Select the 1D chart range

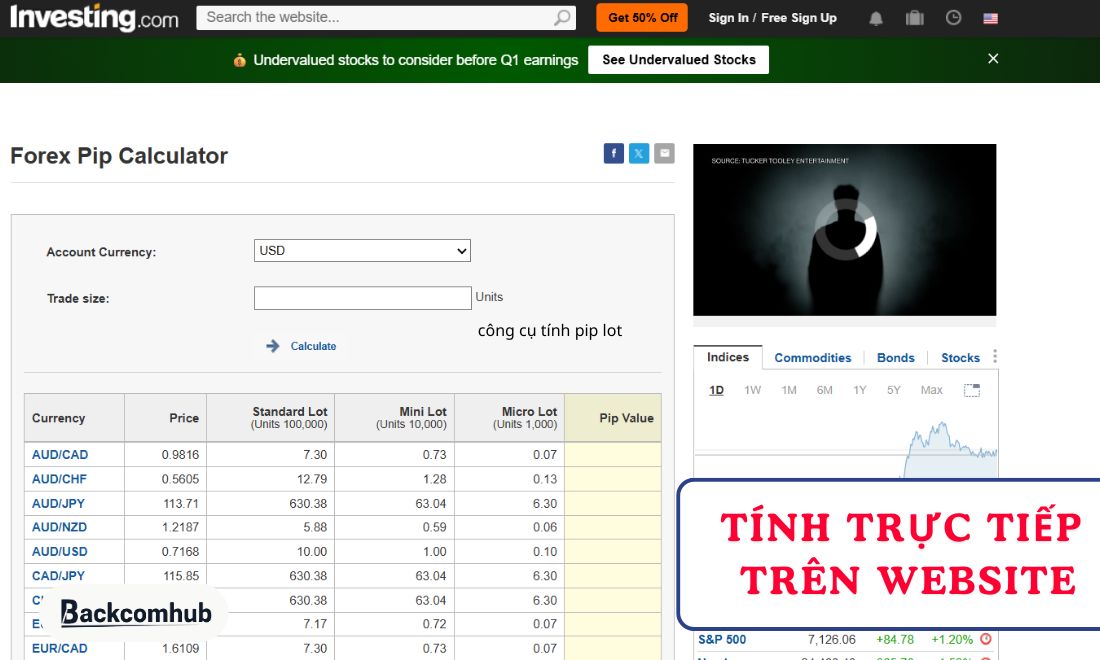pos(716,390)
